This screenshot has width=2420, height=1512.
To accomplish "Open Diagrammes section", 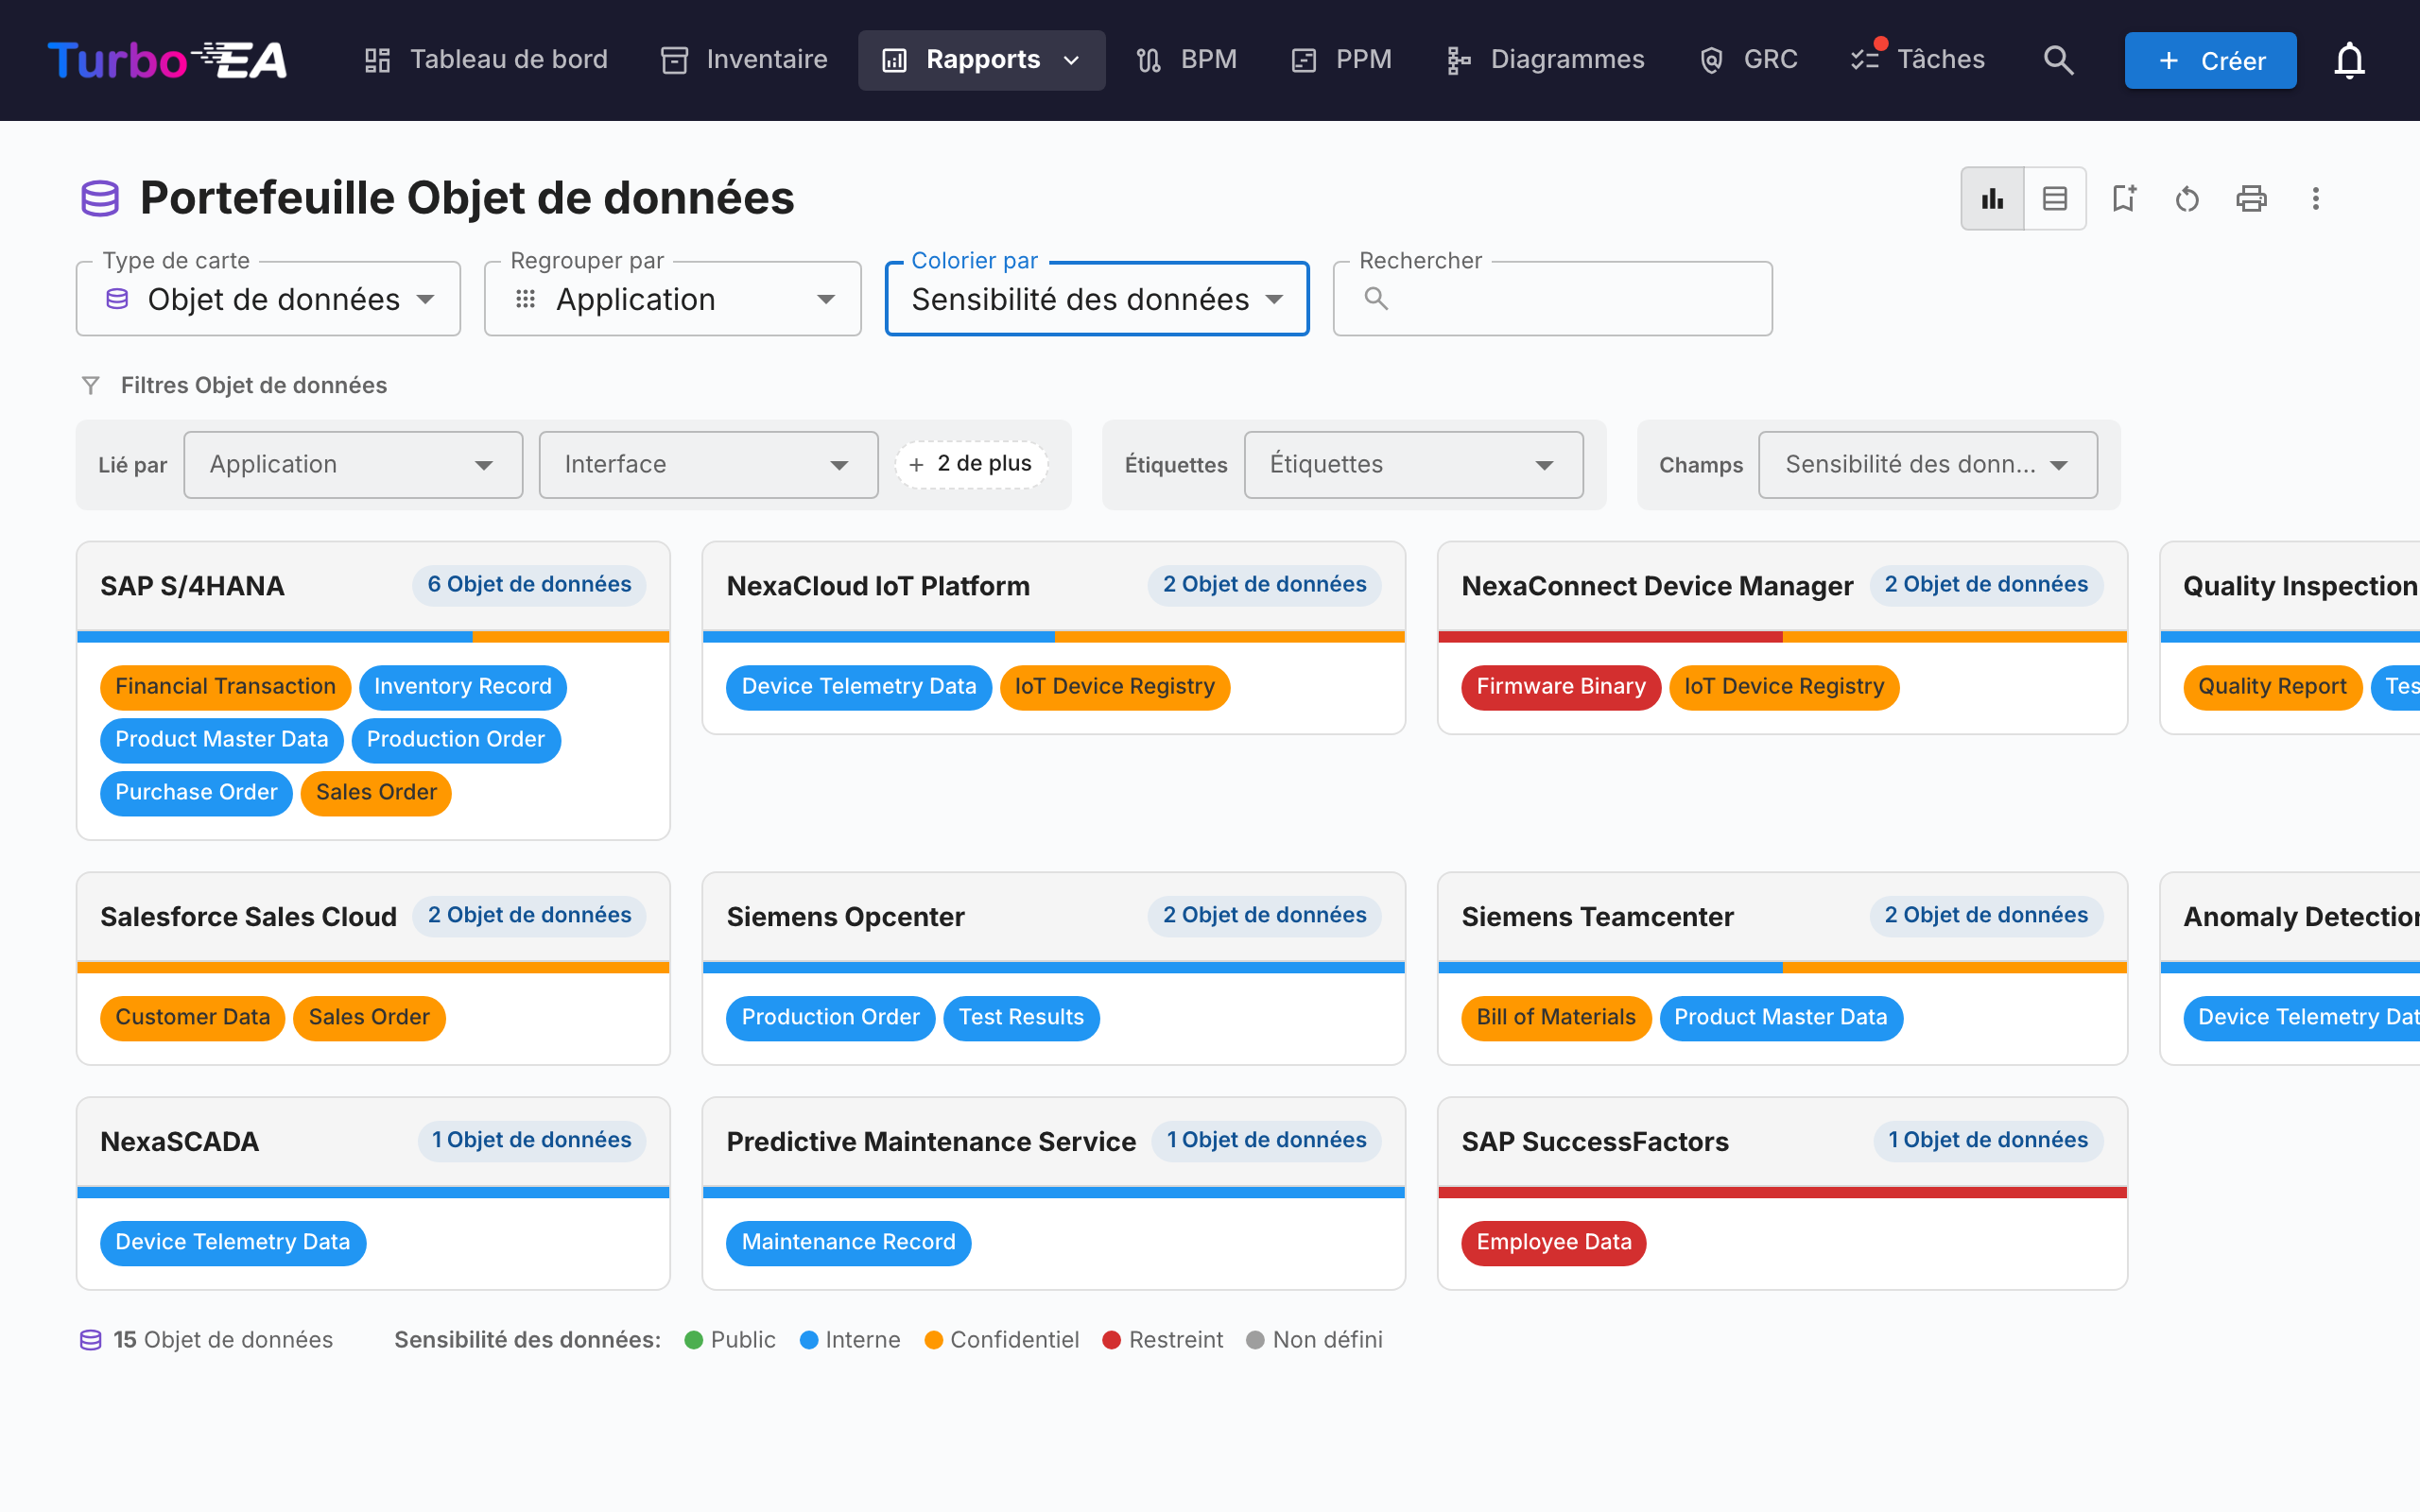I will pos(1546,60).
